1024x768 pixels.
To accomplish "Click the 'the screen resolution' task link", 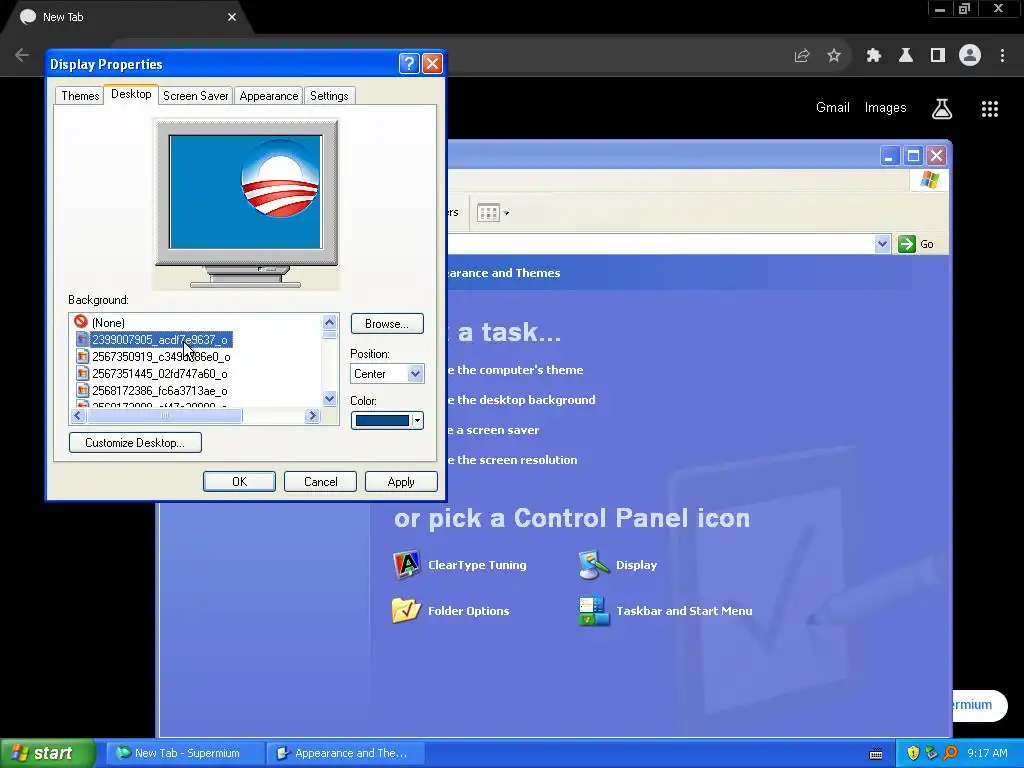I will coord(513,460).
